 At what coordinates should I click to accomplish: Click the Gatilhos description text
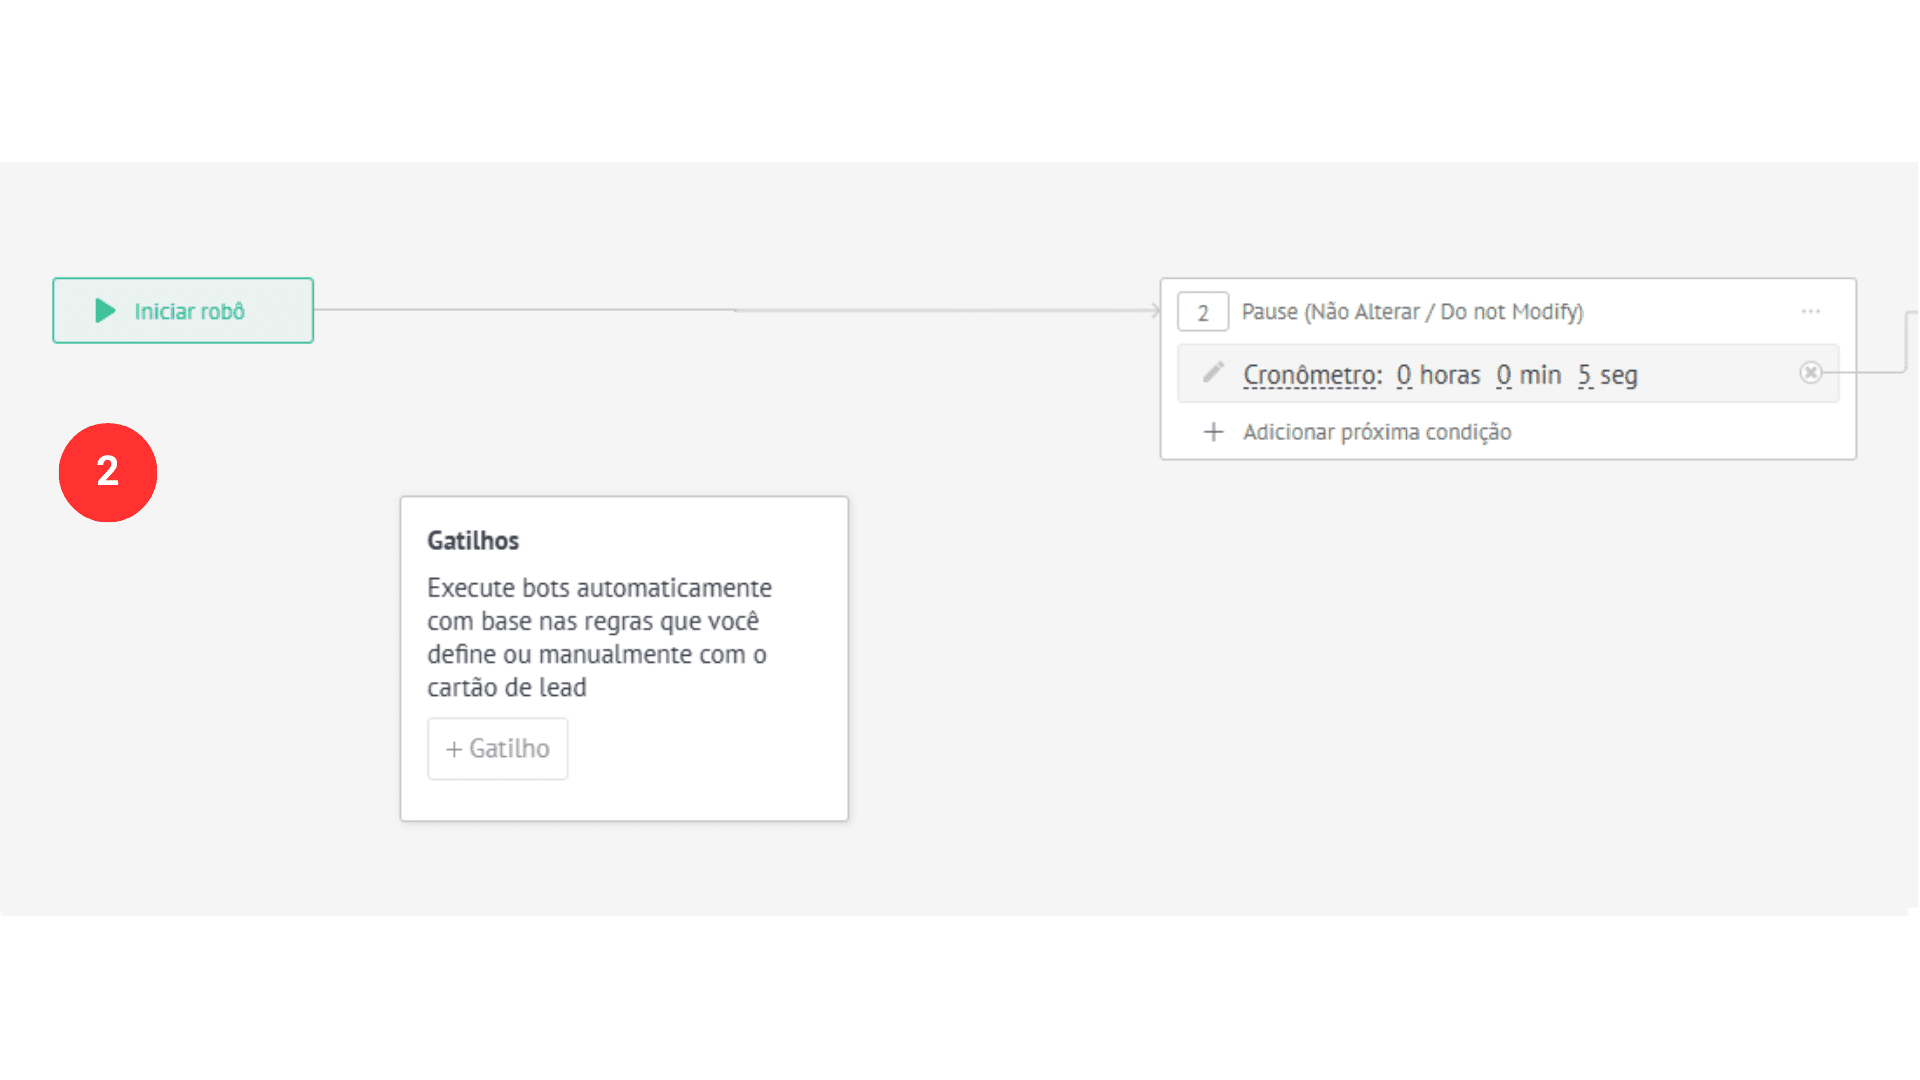pos(599,638)
